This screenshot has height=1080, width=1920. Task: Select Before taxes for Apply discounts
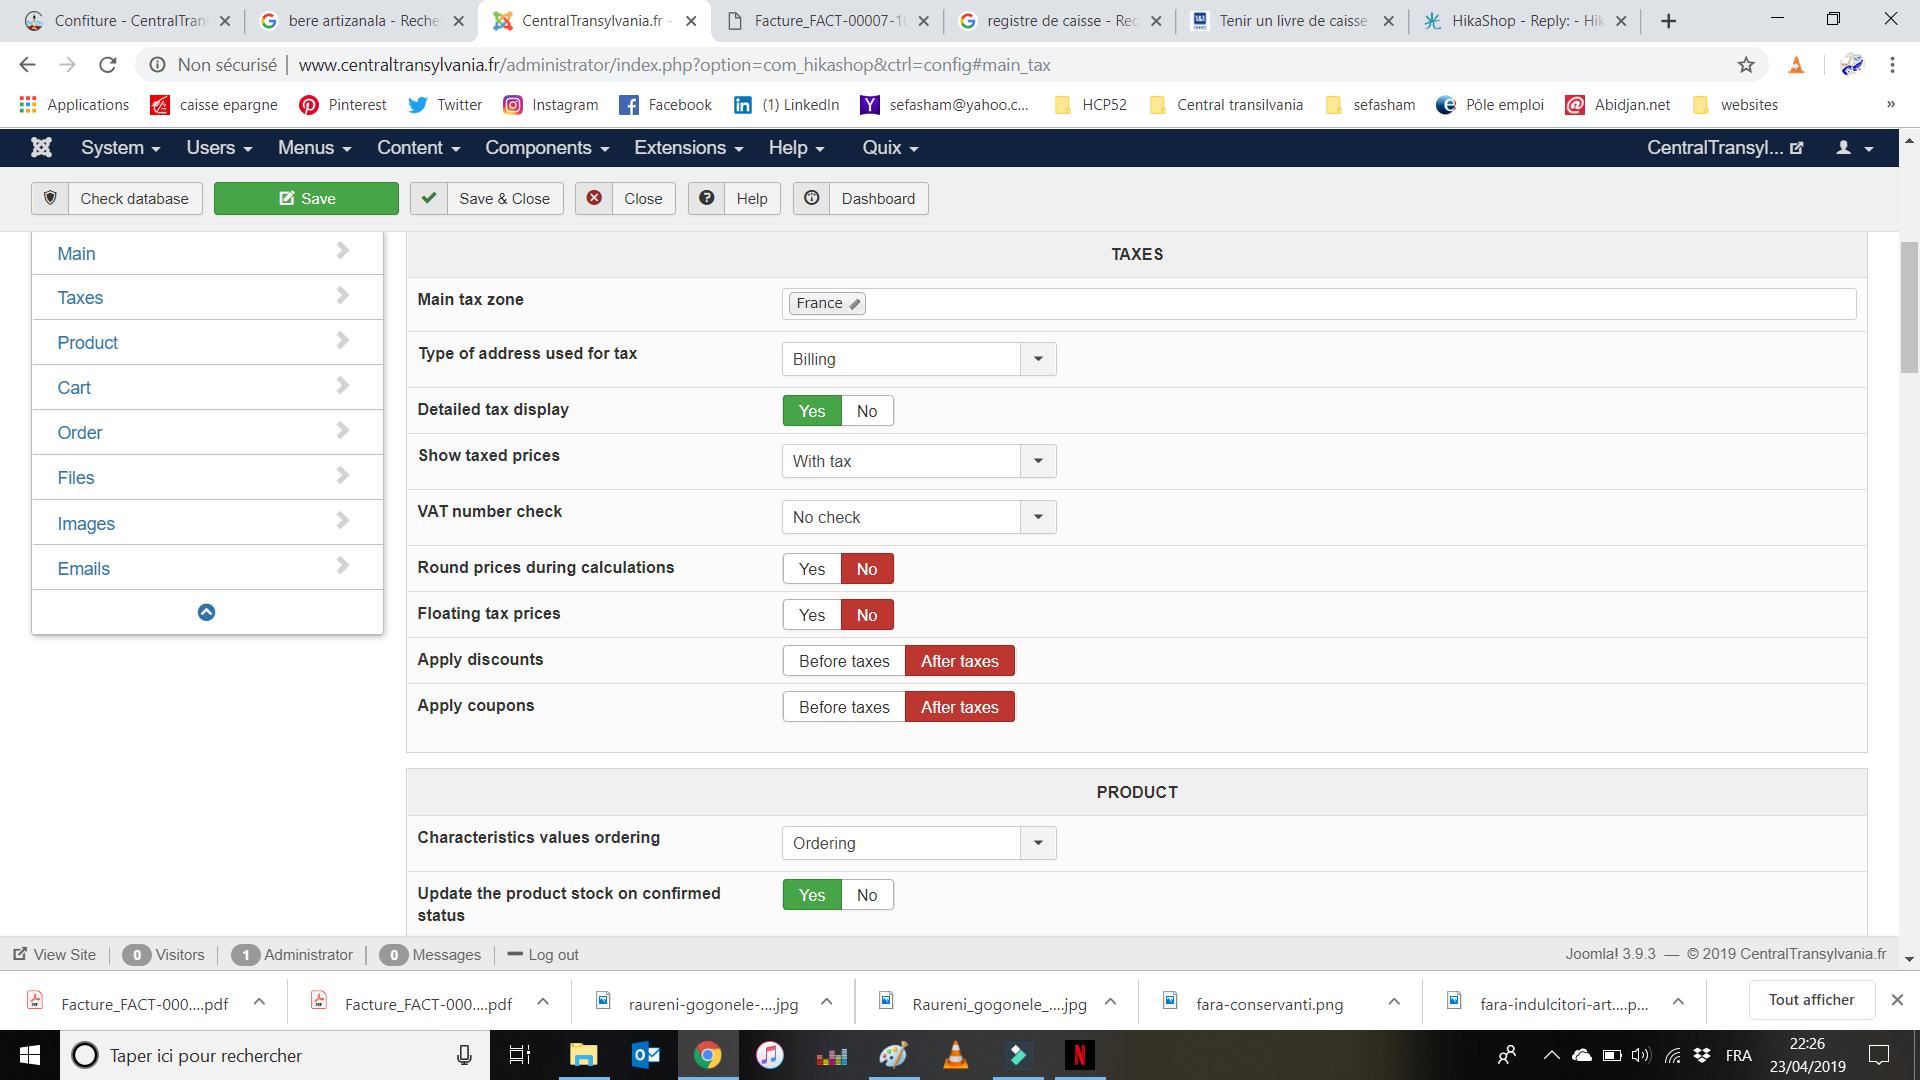point(843,661)
